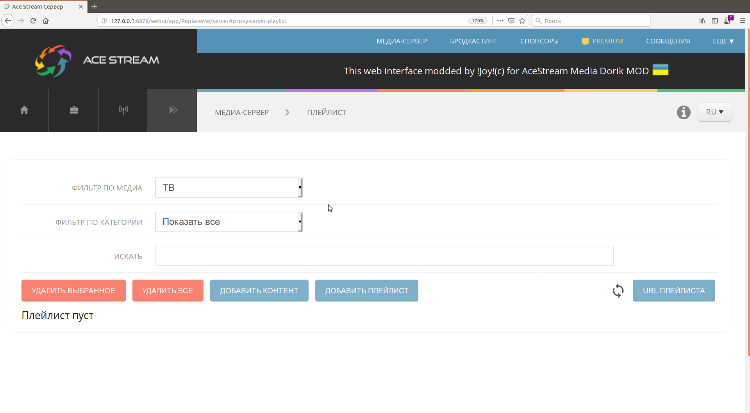Click the 'URL плейлиста' button
Image resolution: width=750 pixels, height=413 pixels.
[673, 291]
